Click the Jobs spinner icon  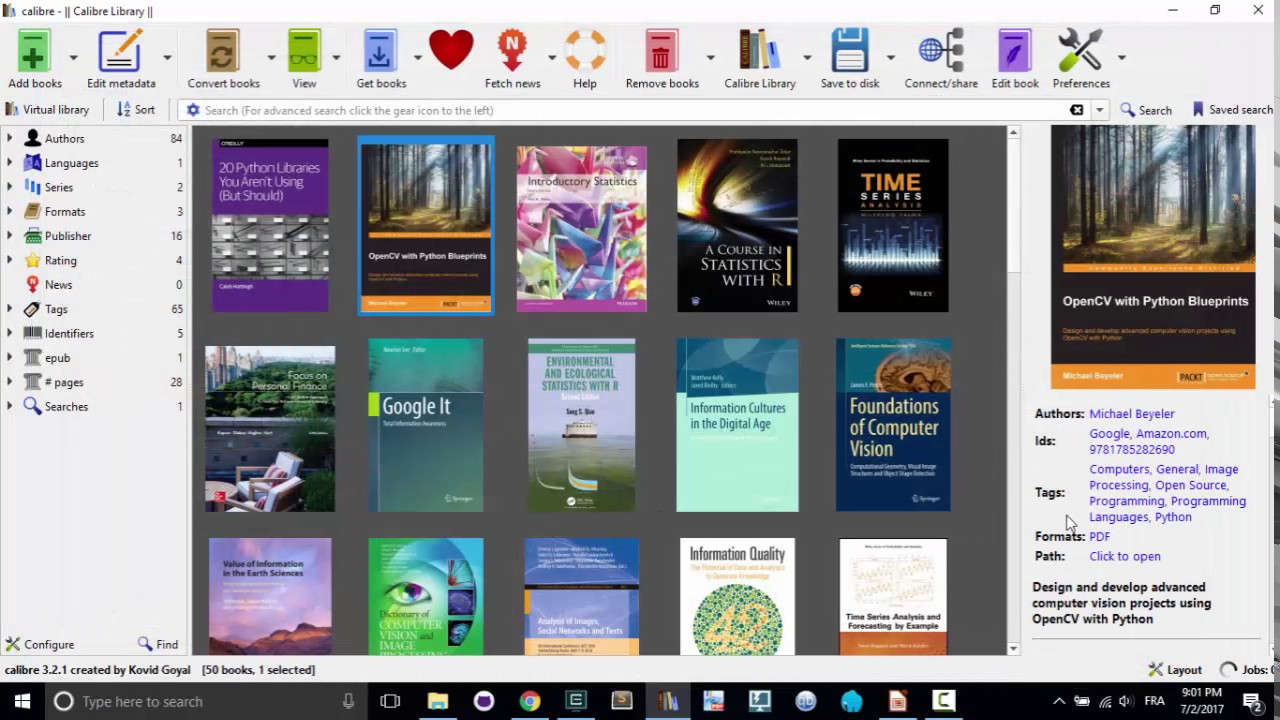[1228, 670]
